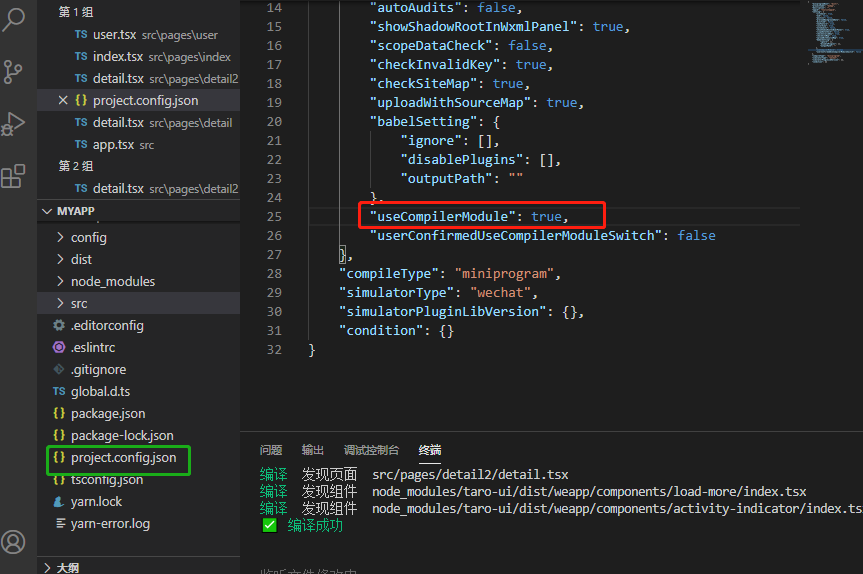Open detail.tsx under group 2
863x574 pixels.
click(x=139, y=189)
